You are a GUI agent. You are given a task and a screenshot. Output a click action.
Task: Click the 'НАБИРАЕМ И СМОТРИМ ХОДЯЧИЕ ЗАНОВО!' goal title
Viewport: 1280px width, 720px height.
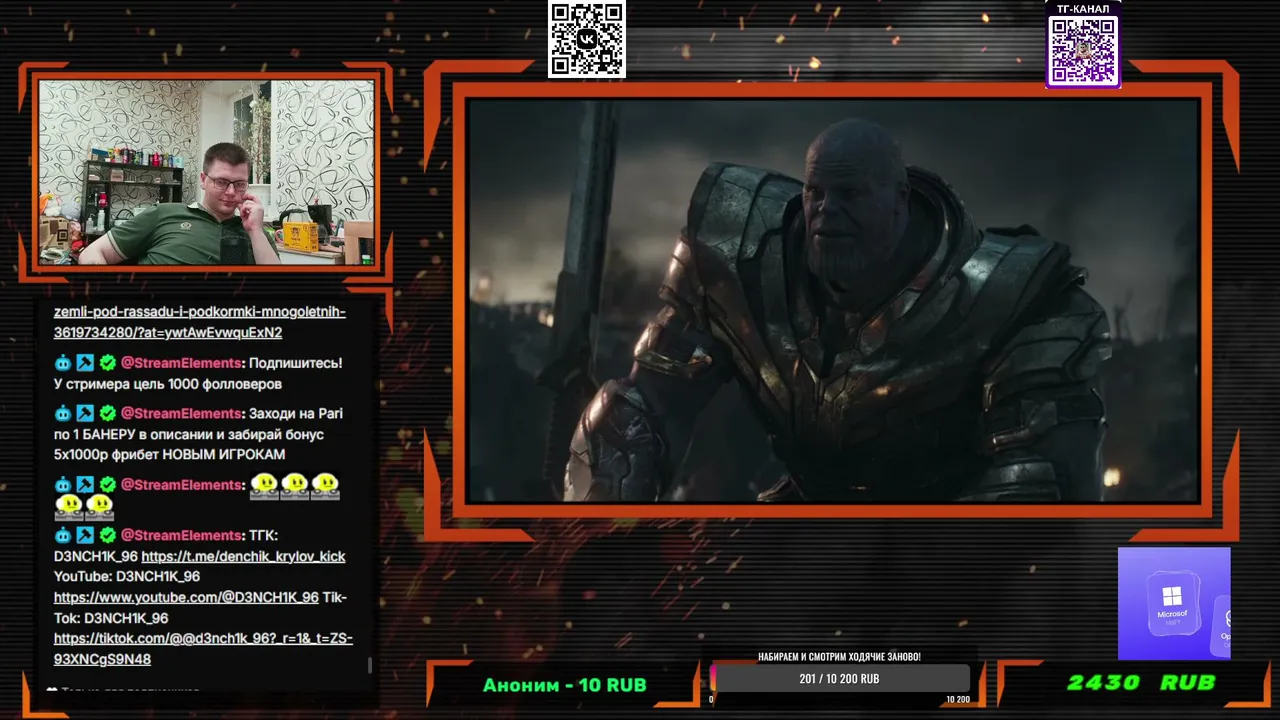point(840,657)
